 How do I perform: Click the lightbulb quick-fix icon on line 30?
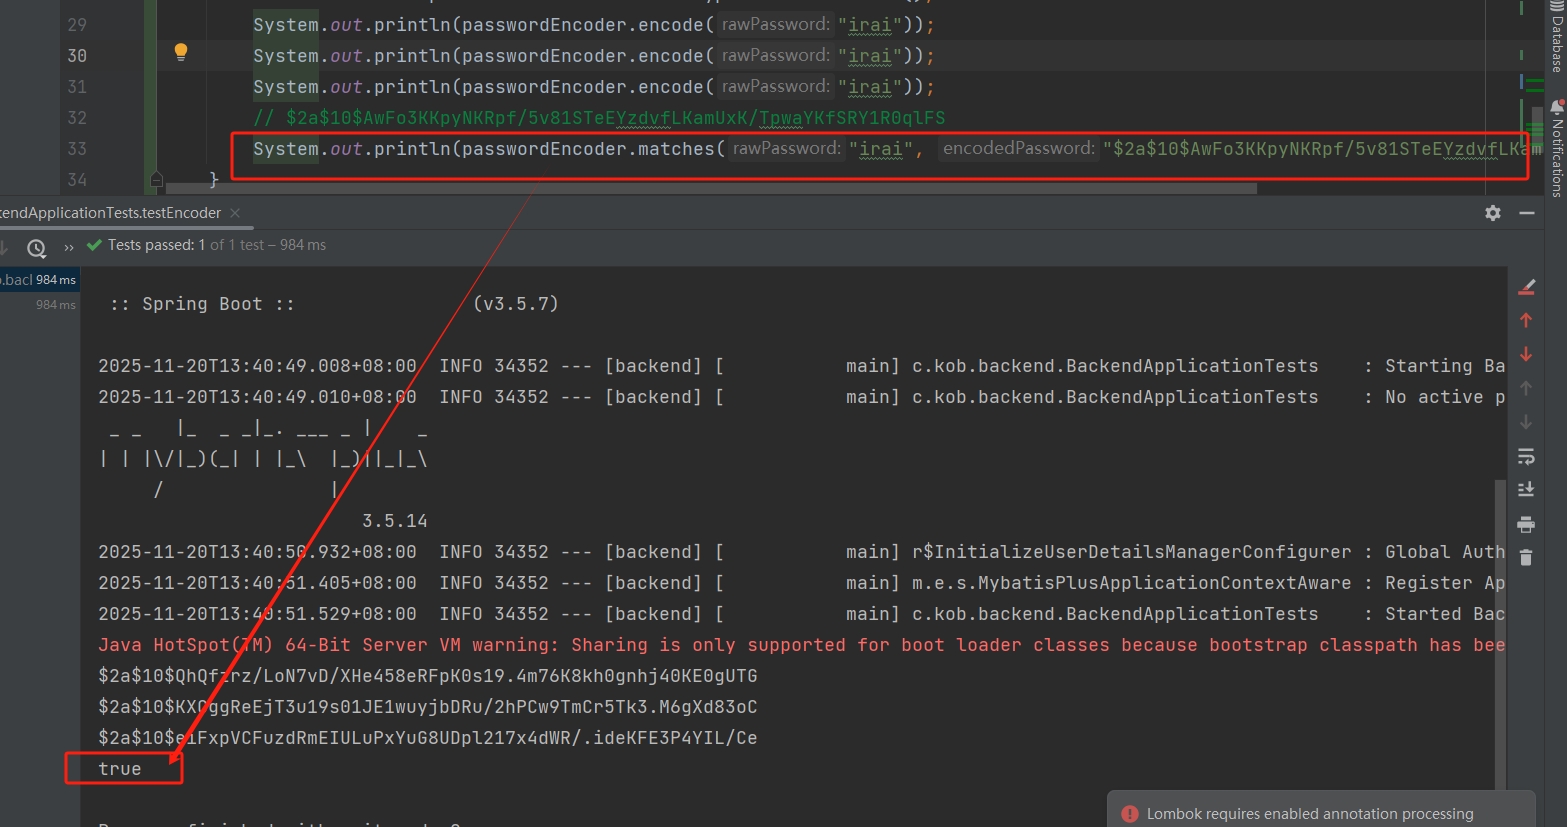(181, 52)
